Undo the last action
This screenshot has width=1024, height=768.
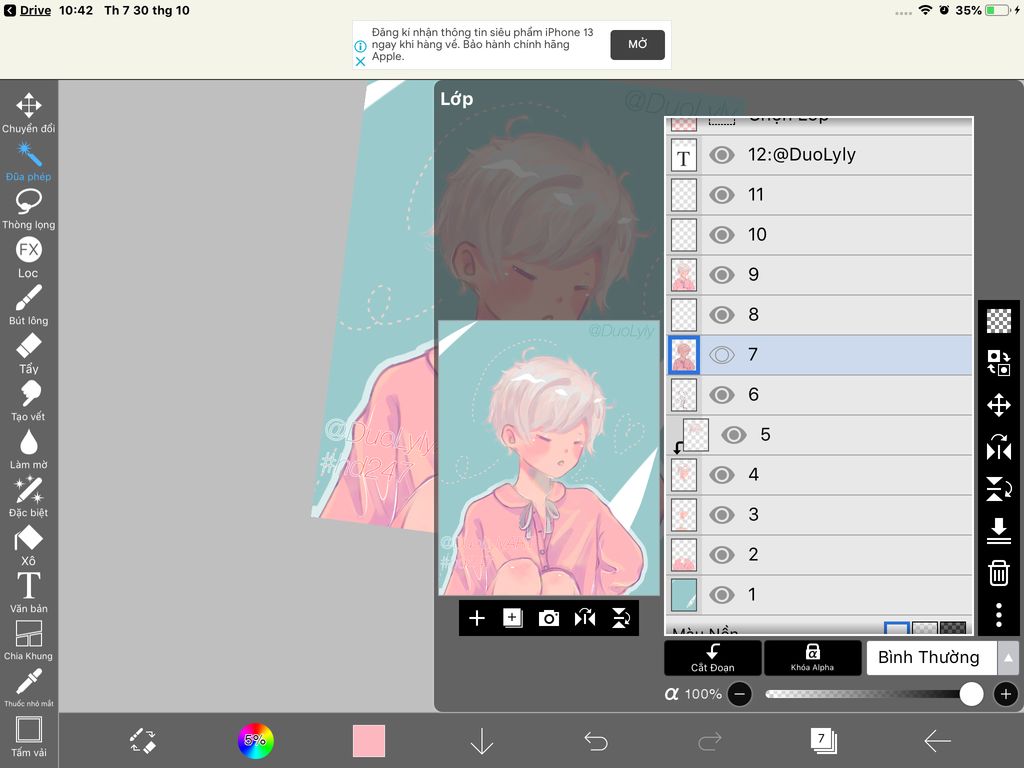pos(596,741)
